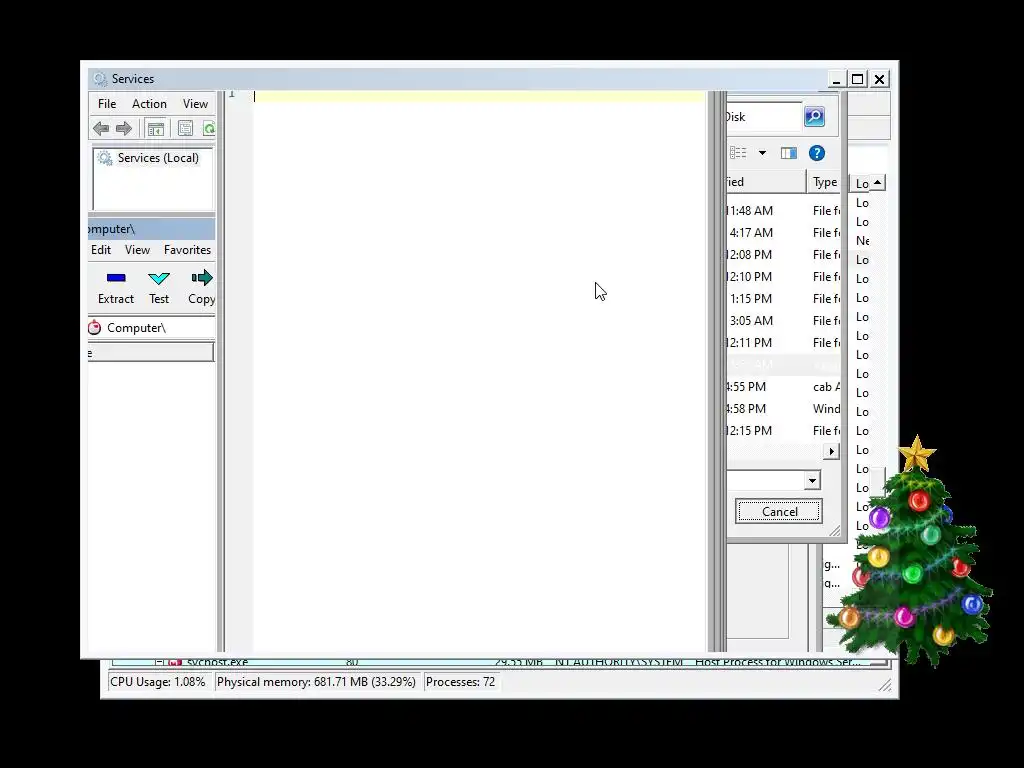Image resolution: width=1024 pixels, height=768 pixels.
Task: Select the cab row at 4:55 PM
Action: pyautogui.click(x=784, y=387)
